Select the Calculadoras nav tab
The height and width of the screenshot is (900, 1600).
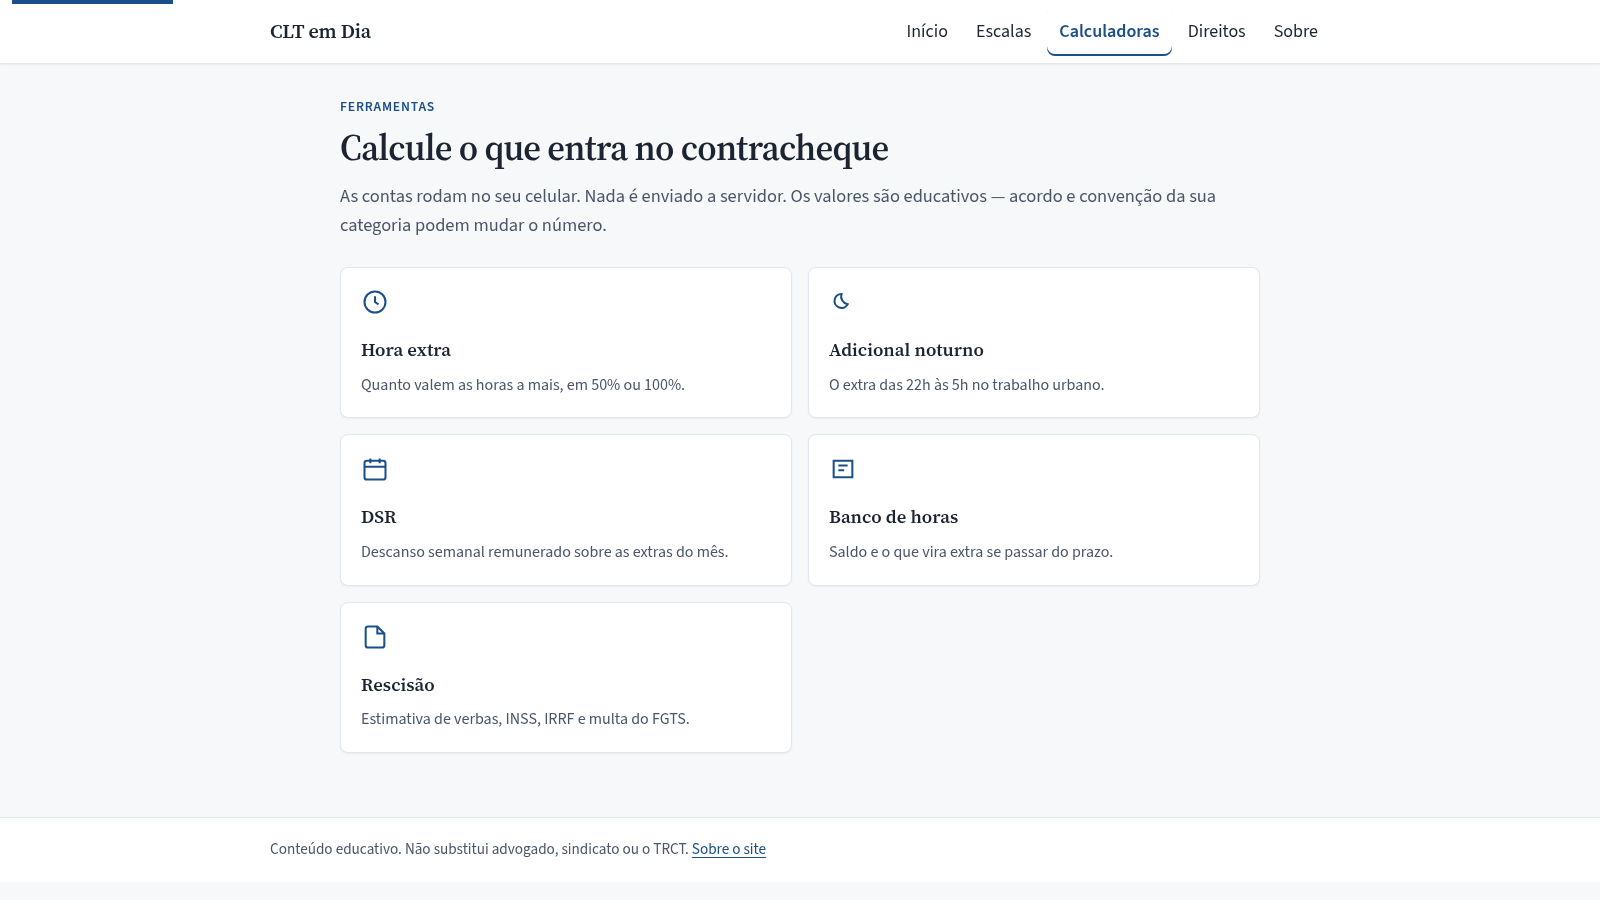[1109, 31]
